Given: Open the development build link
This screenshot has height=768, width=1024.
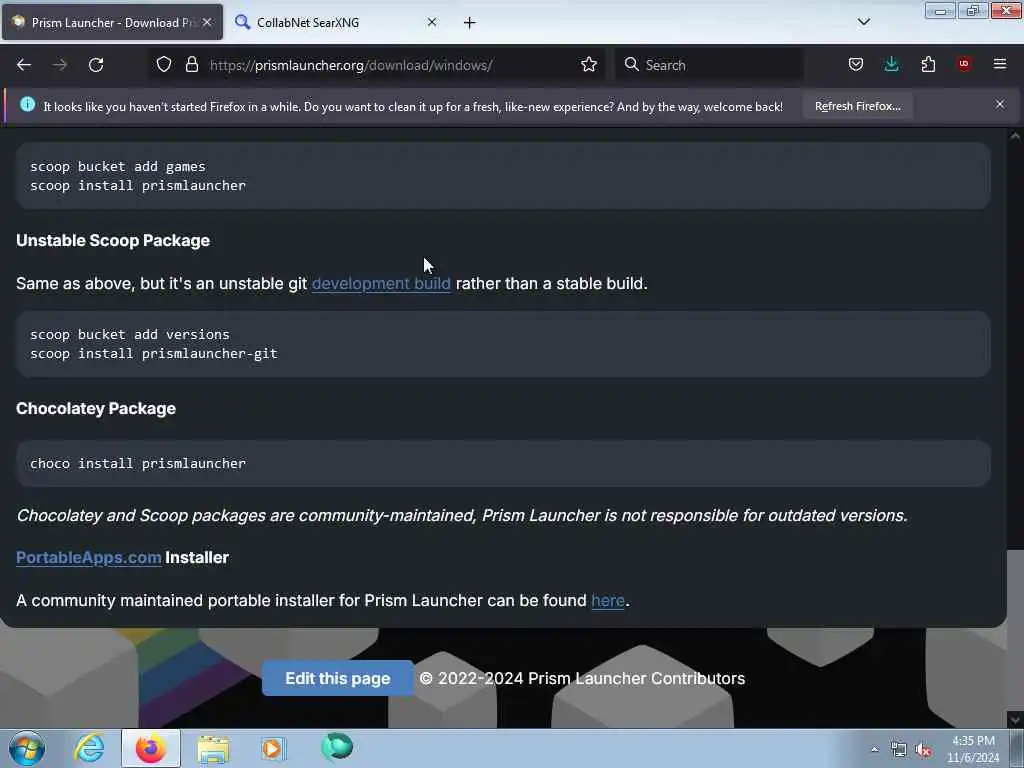Looking at the screenshot, I should [381, 283].
